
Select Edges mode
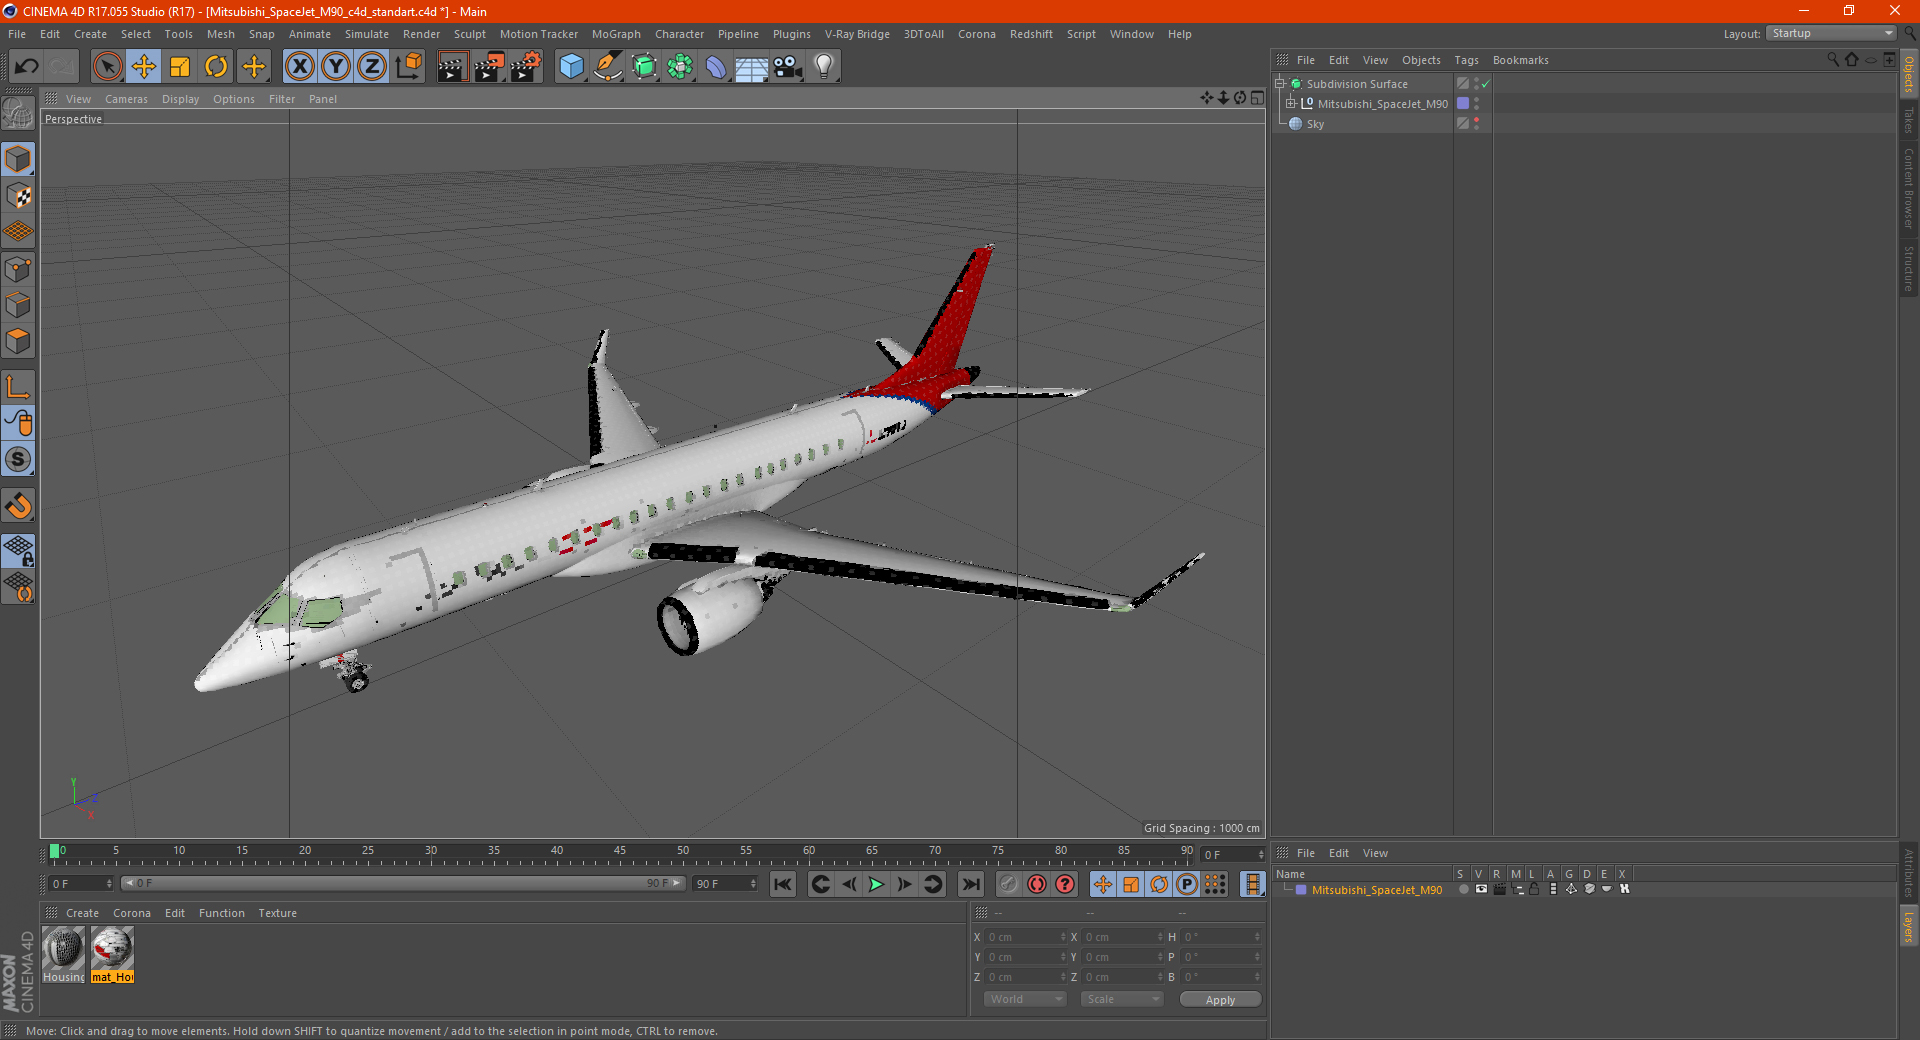point(18,305)
